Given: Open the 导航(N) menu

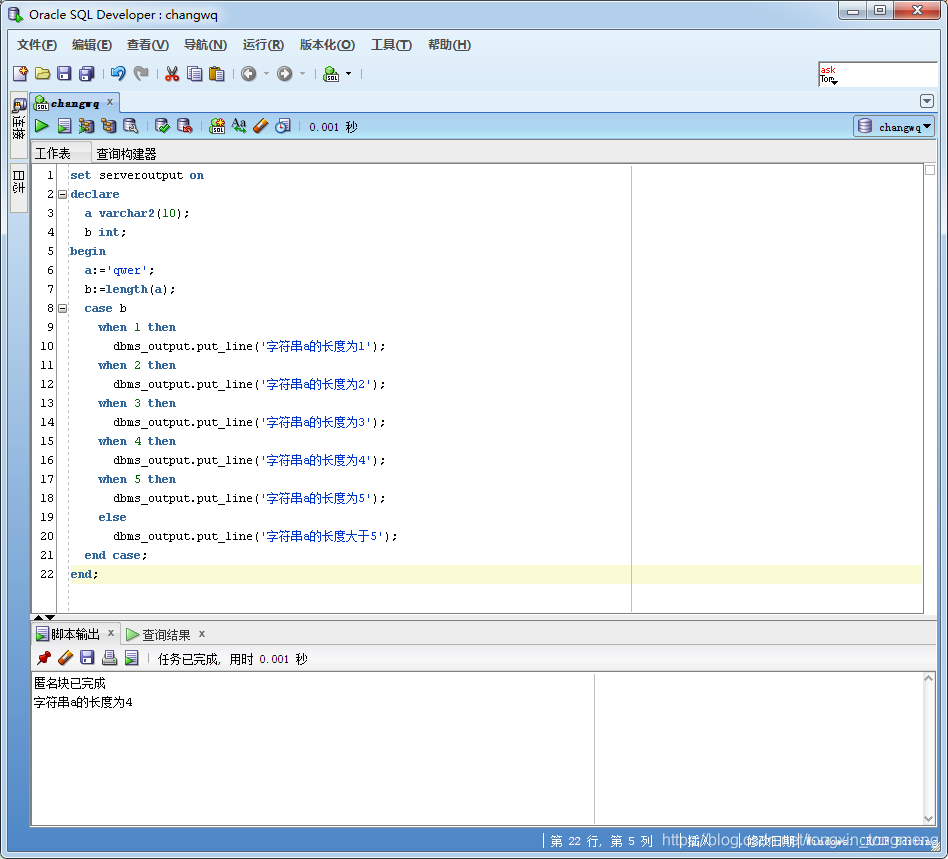Looking at the screenshot, I should [205, 45].
